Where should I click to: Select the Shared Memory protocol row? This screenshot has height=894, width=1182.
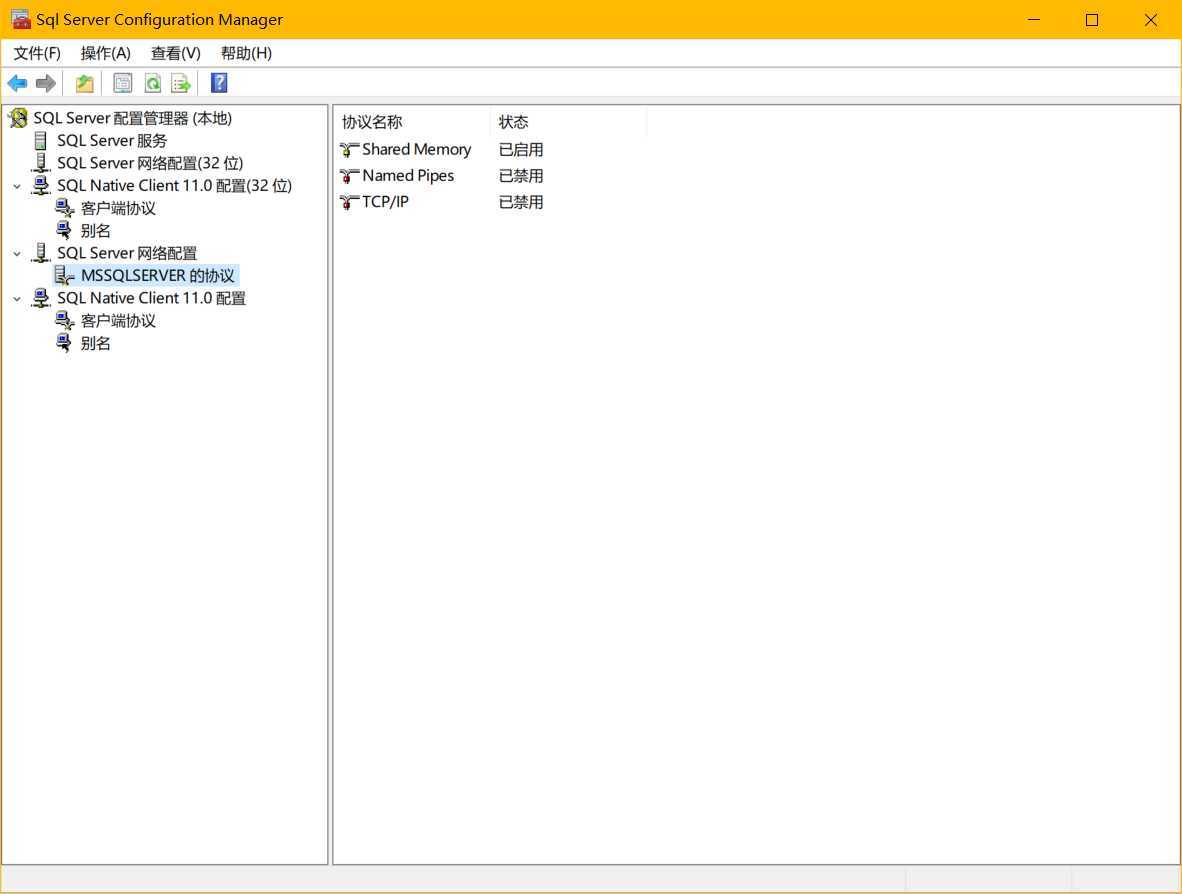pos(416,150)
